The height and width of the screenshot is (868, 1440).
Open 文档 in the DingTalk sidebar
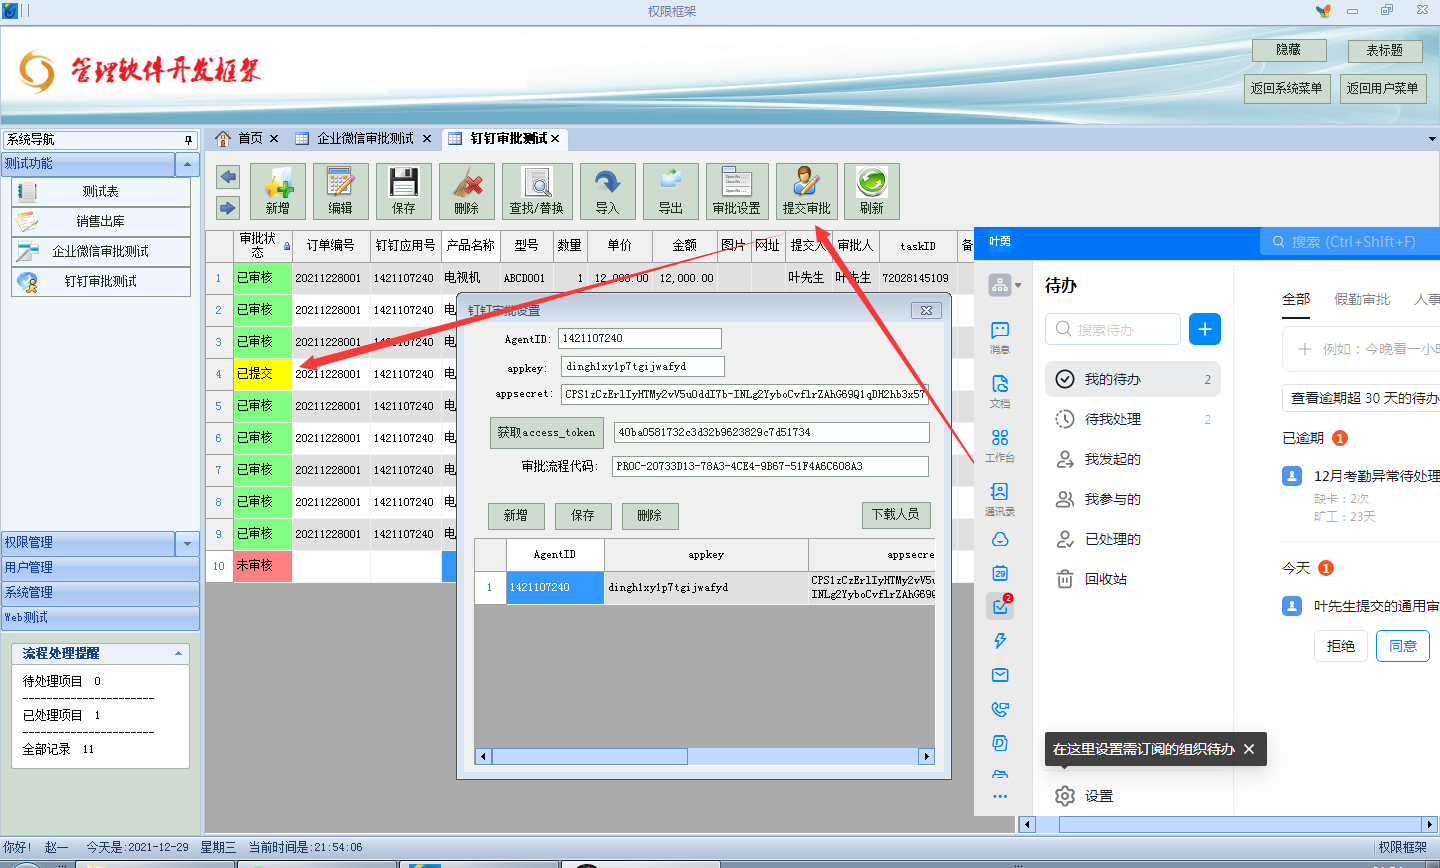point(1000,391)
